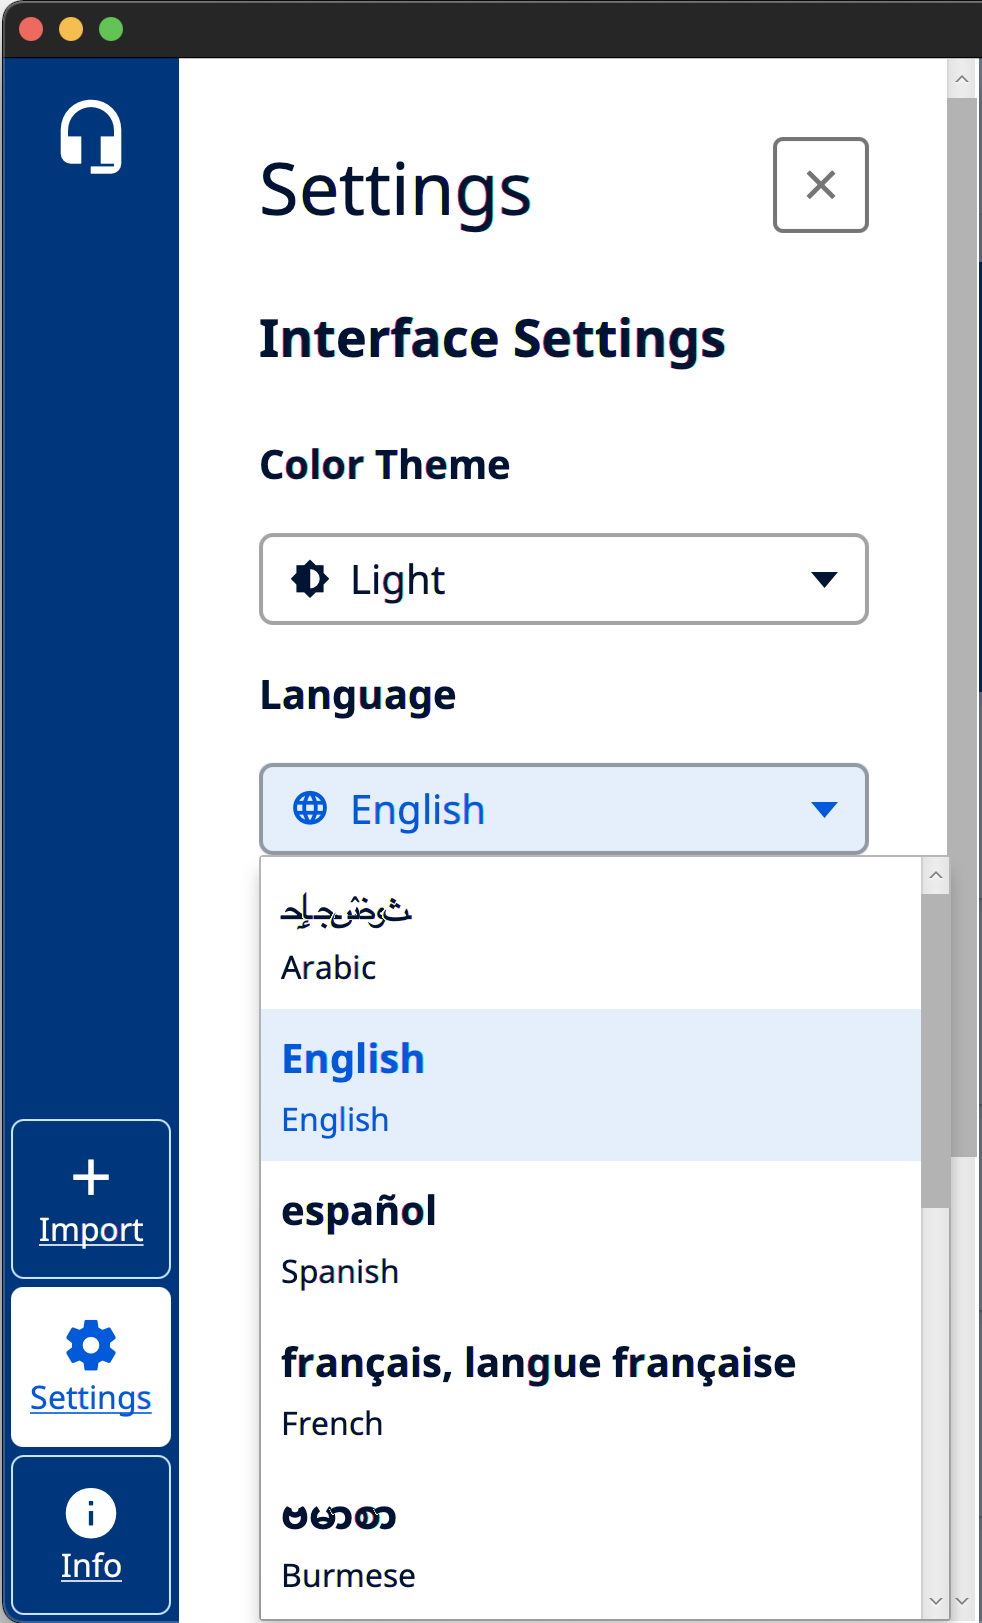Click the language list scroll up arrow
This screenshot has height=1623, width=982.
[935, 875]
